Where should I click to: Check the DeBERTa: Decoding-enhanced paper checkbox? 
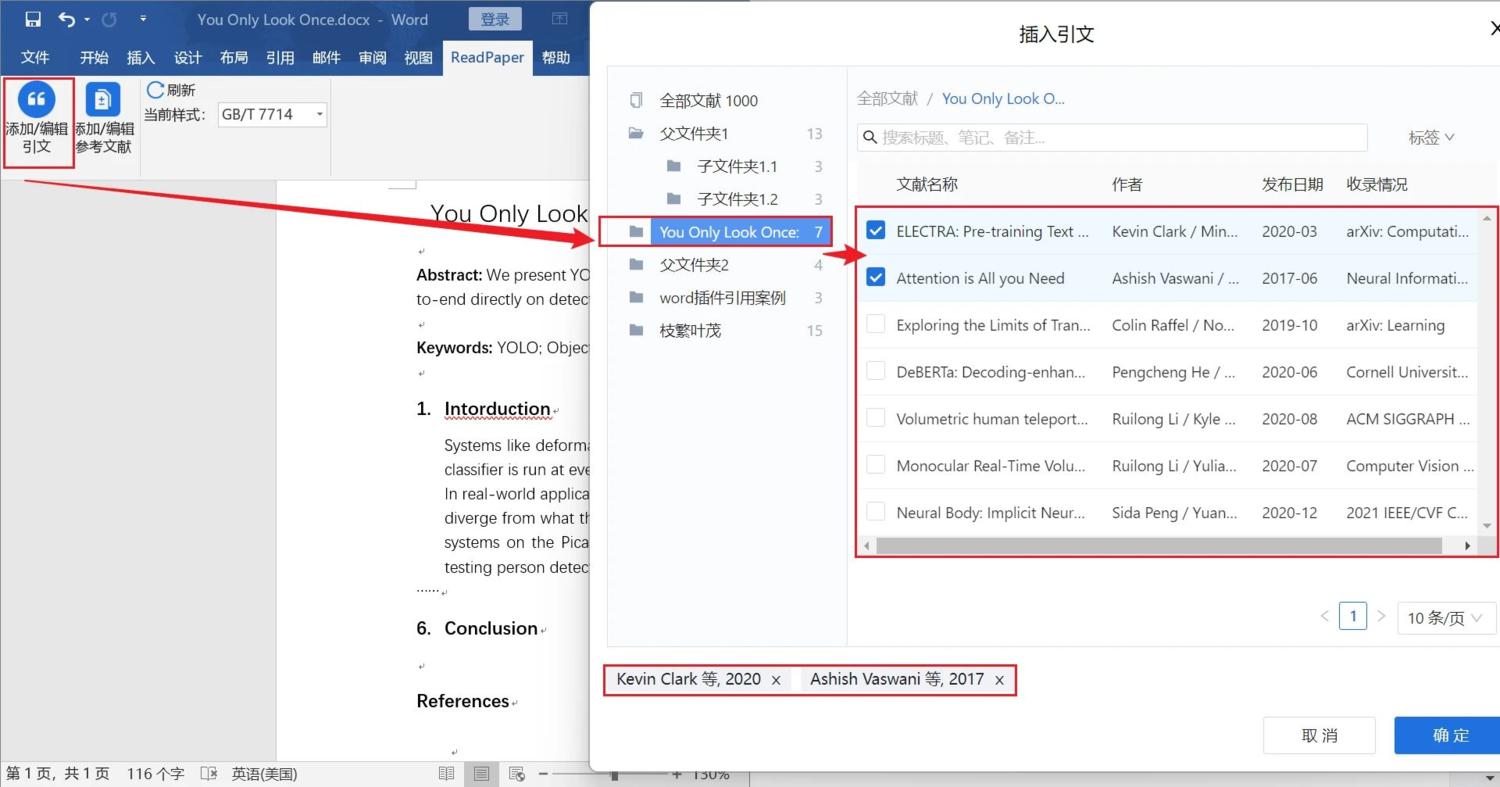[x=876, y=371]
